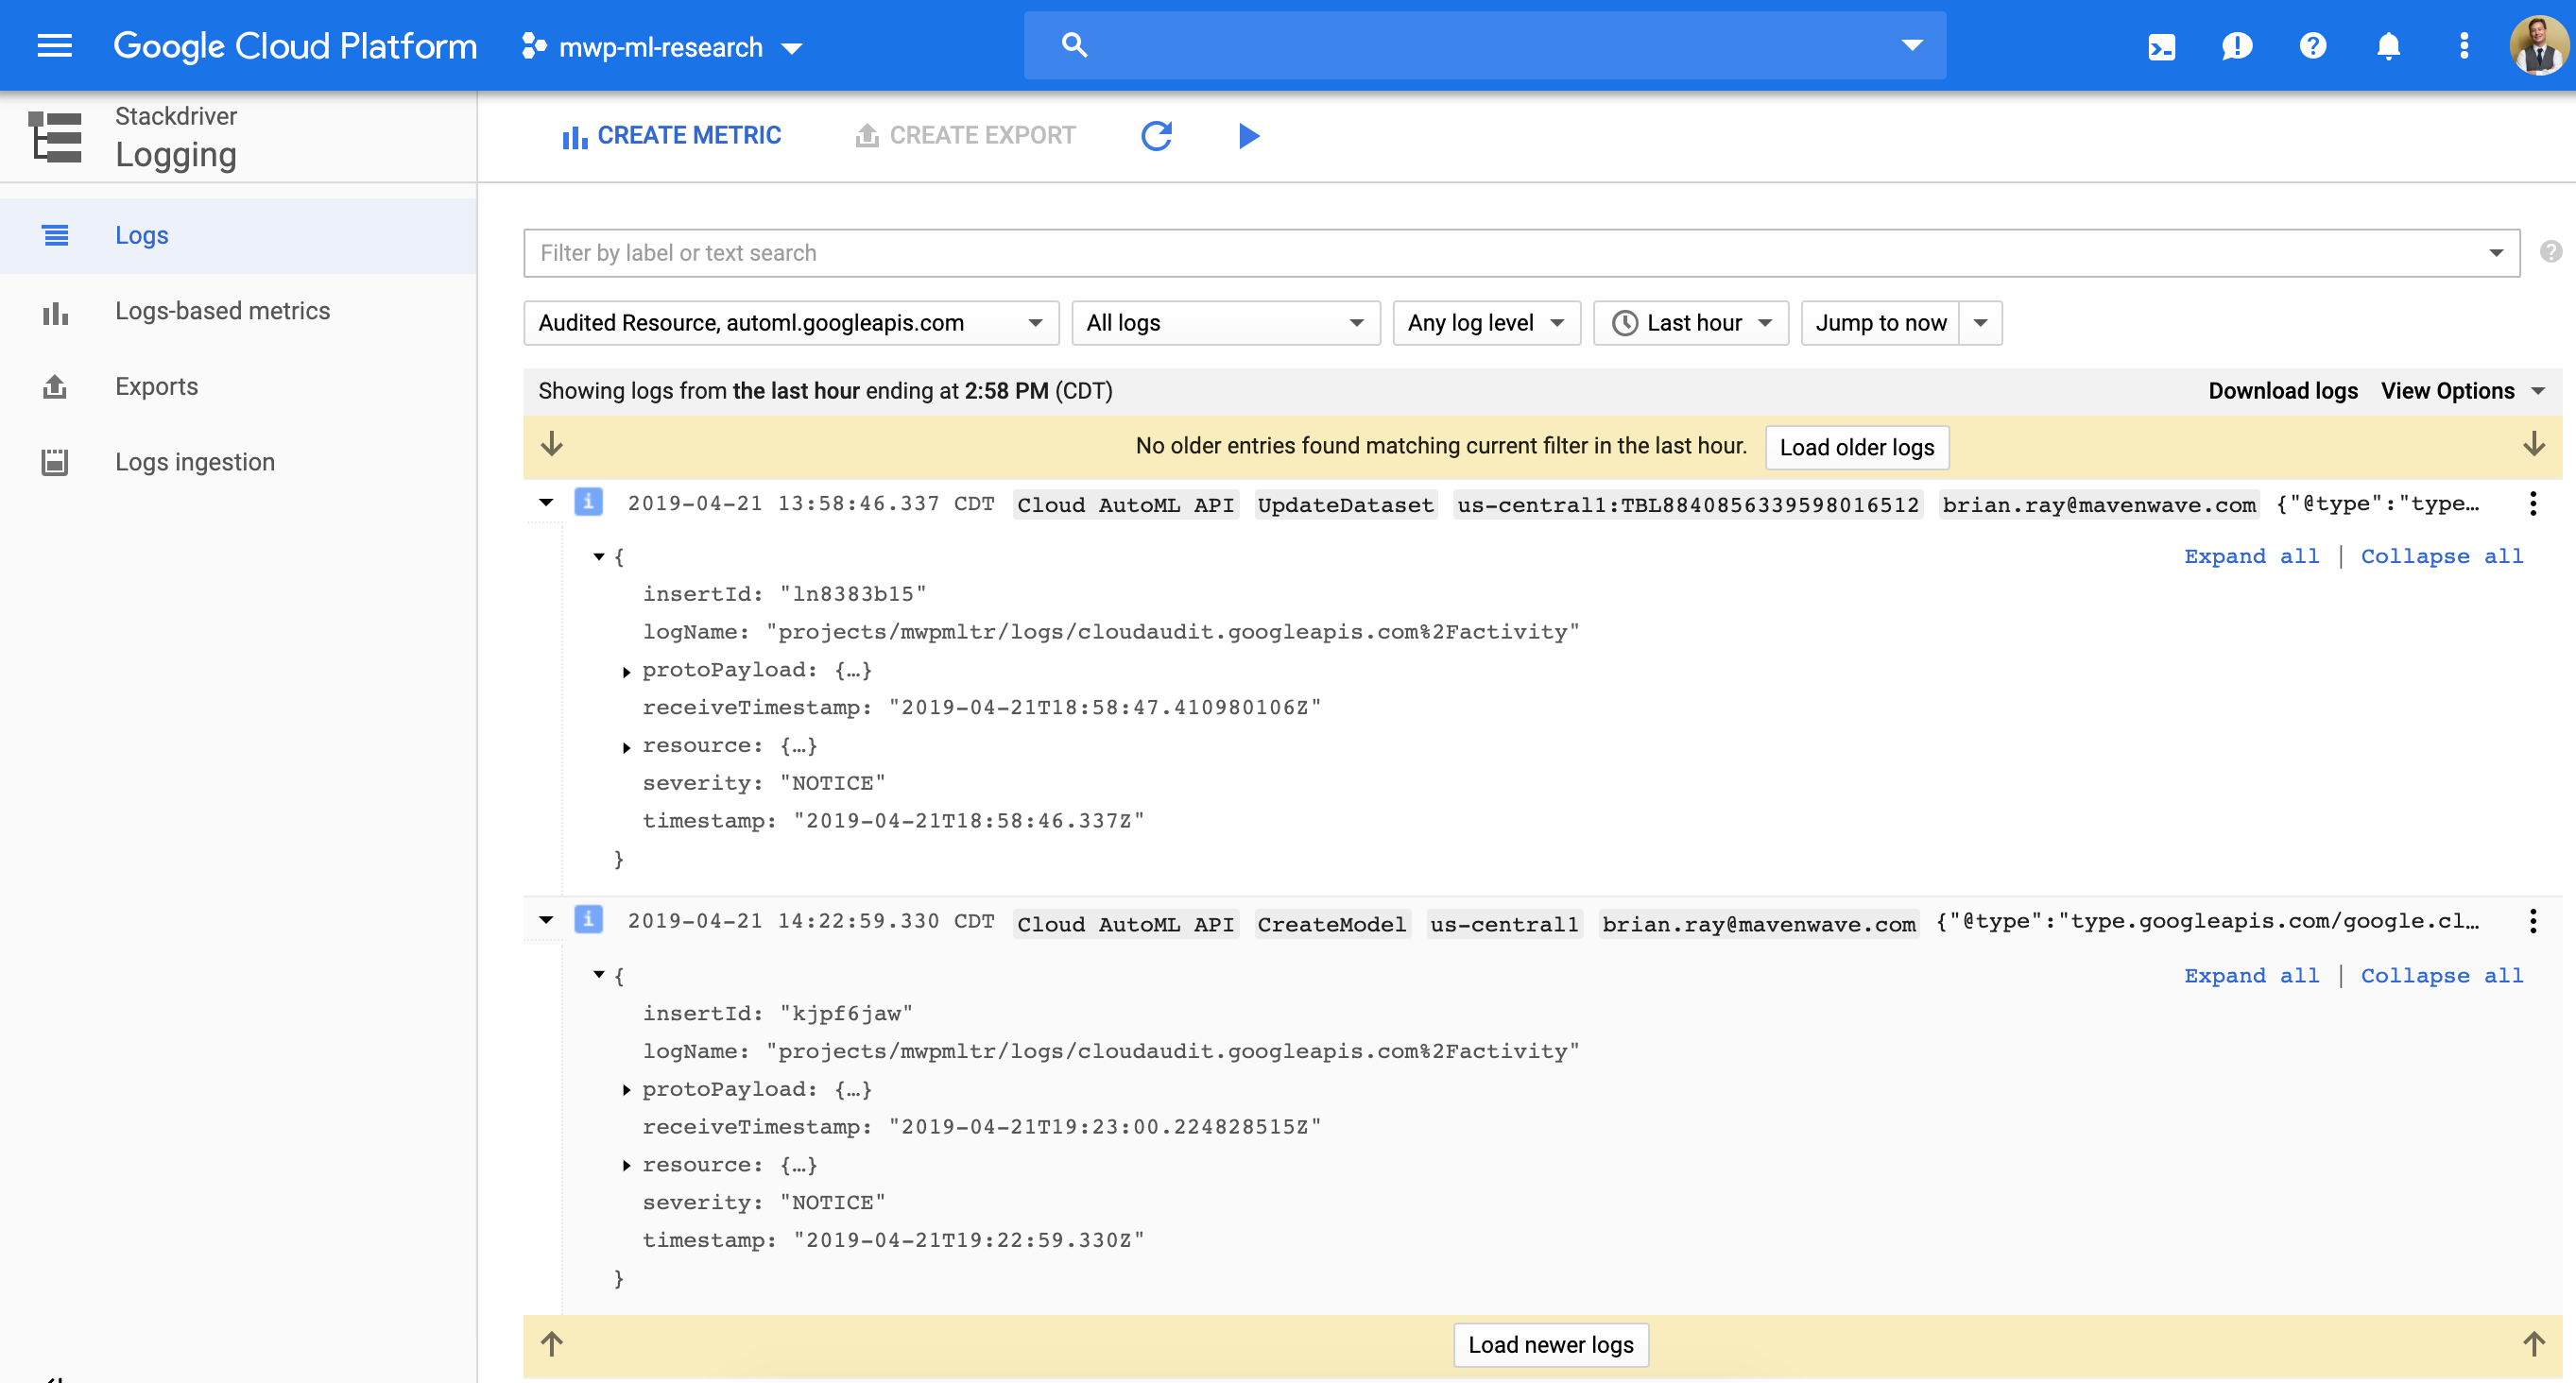Open the help question mark menu

pos(2312,46)
